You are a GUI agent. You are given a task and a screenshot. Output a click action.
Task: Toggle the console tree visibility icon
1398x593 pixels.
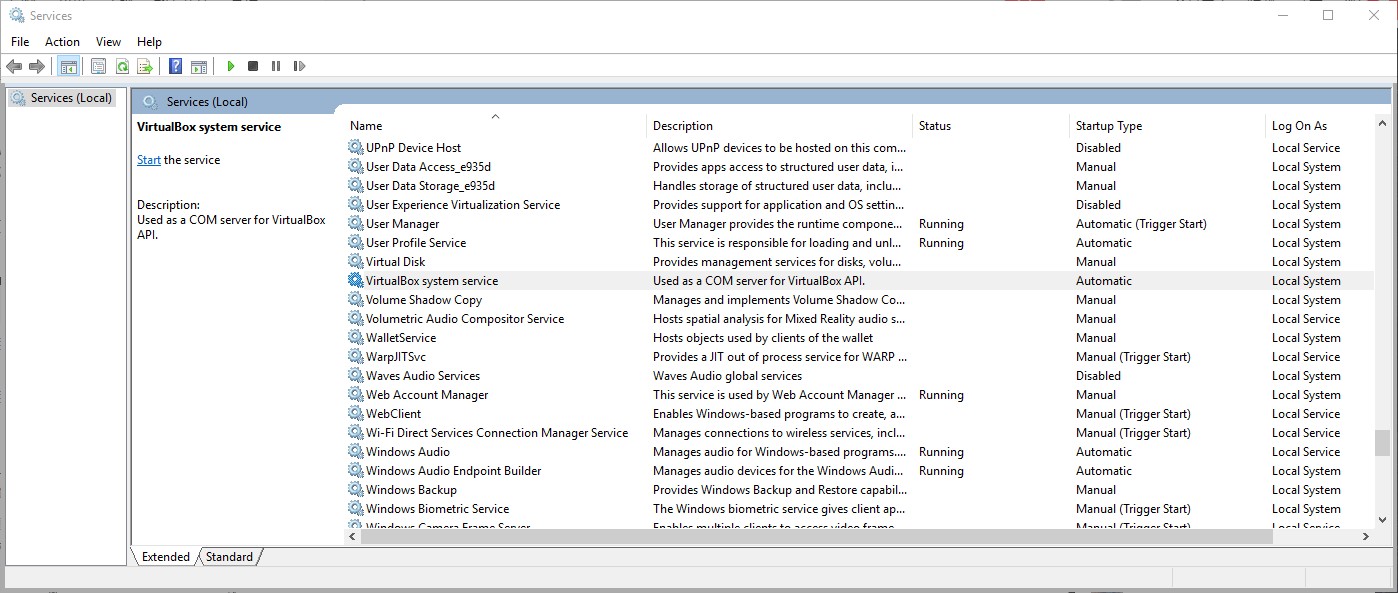pos(69,66)
